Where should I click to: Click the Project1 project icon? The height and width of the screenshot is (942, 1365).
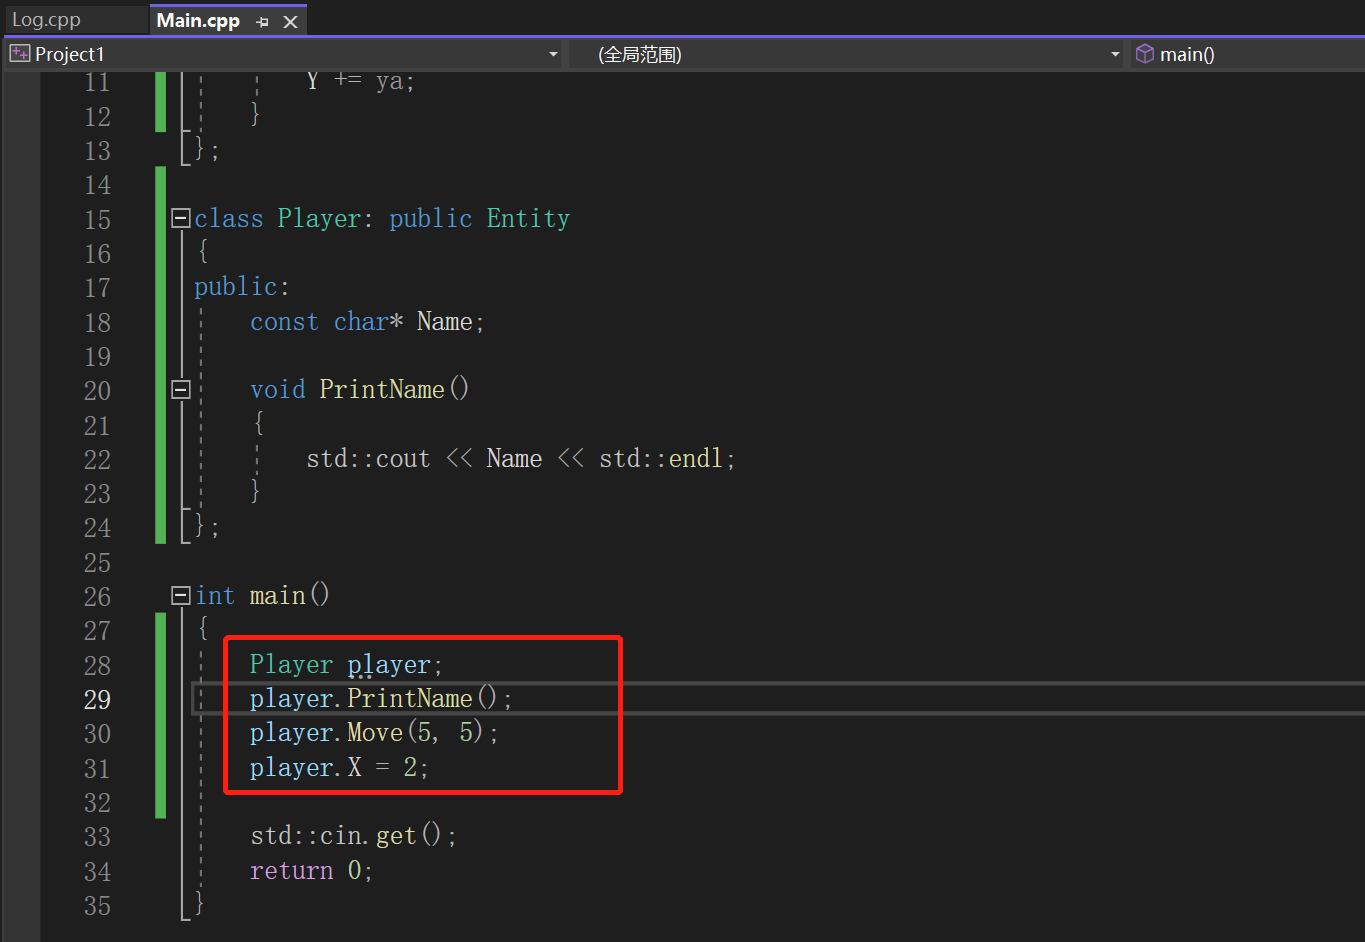tap(20, 53)
